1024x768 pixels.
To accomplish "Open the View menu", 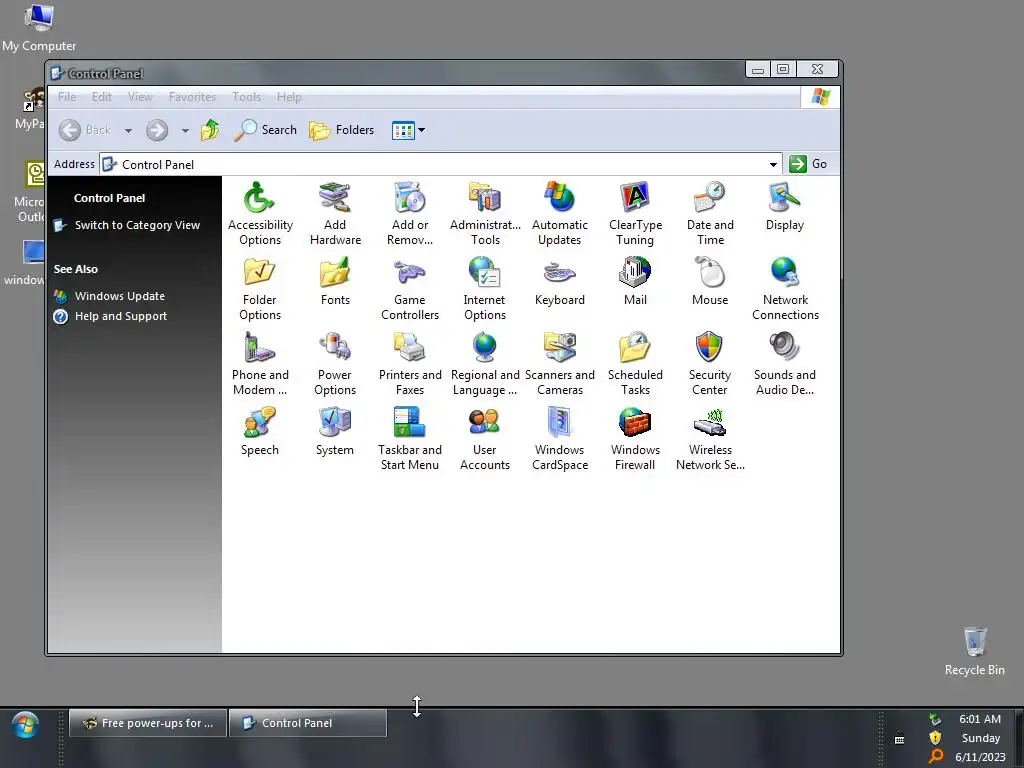I will point(140,97).
